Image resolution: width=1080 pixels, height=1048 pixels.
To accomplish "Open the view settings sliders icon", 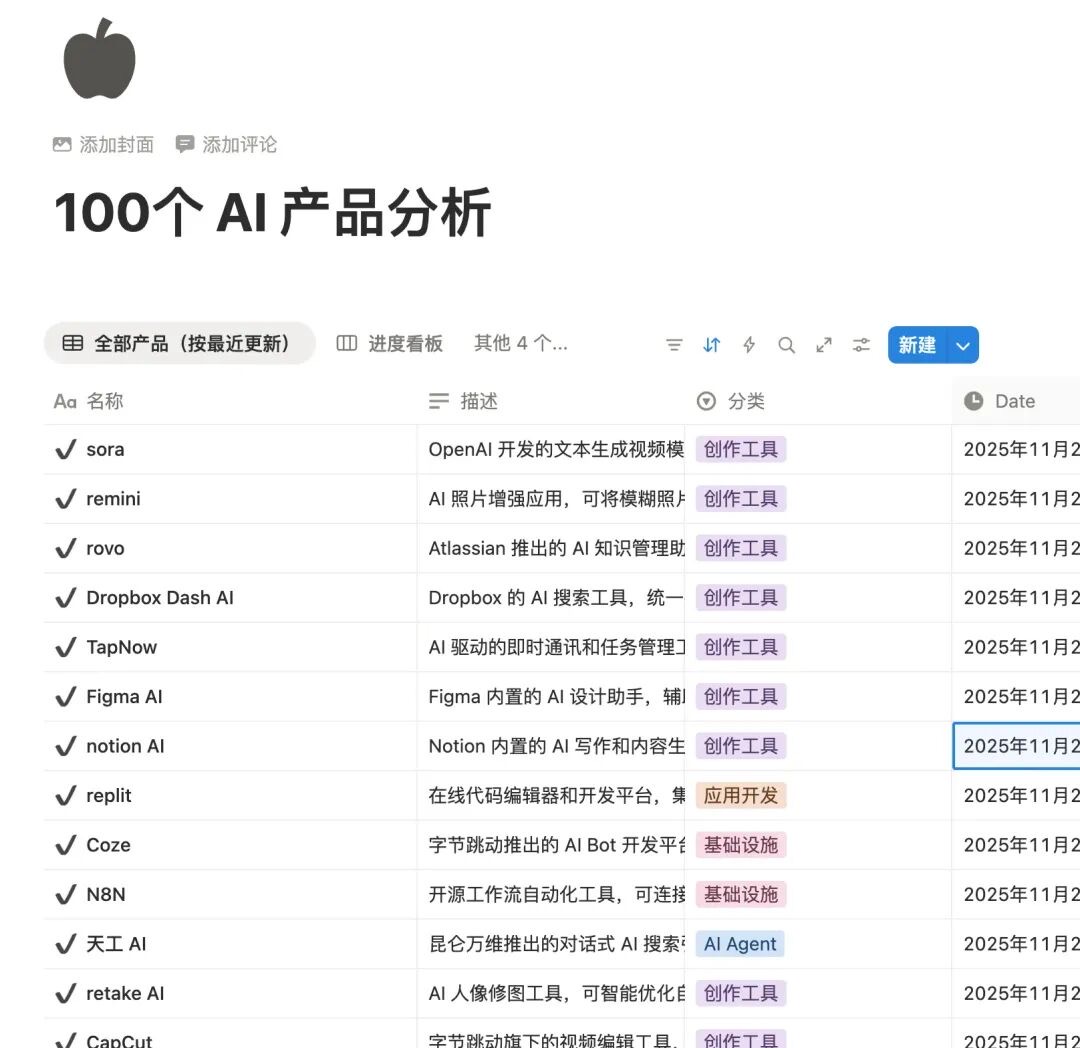I will click(x=861, y=345).
